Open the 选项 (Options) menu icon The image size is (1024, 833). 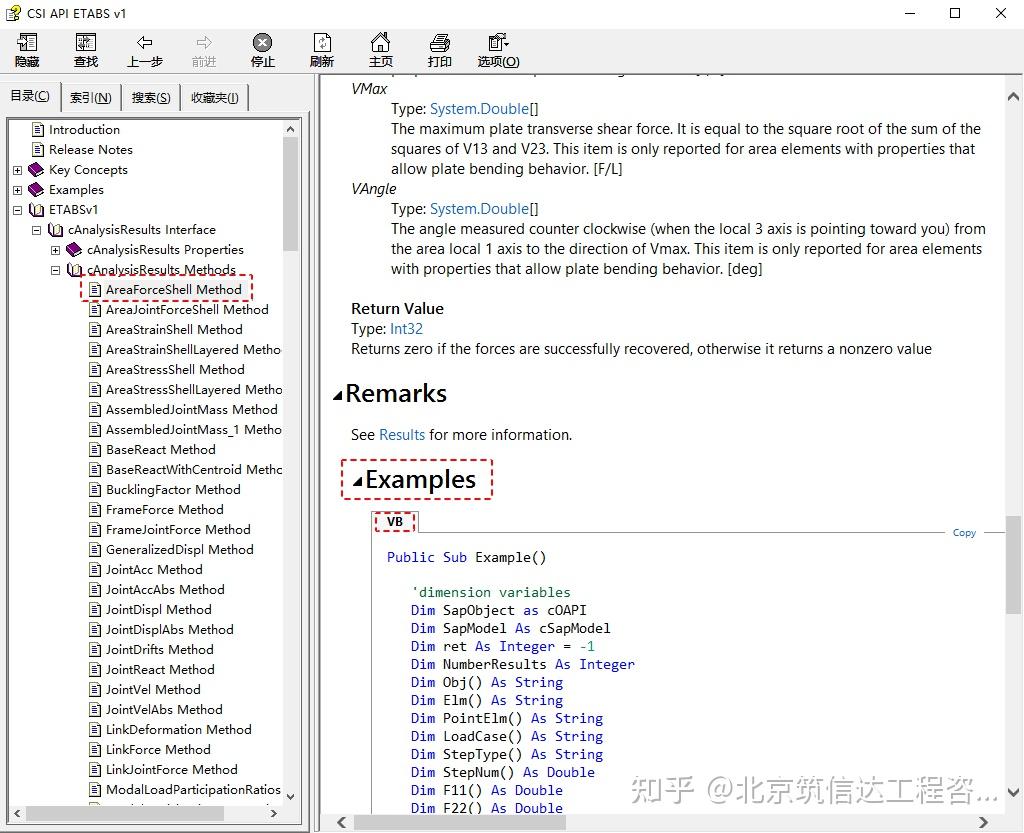[x=497, y=49]
